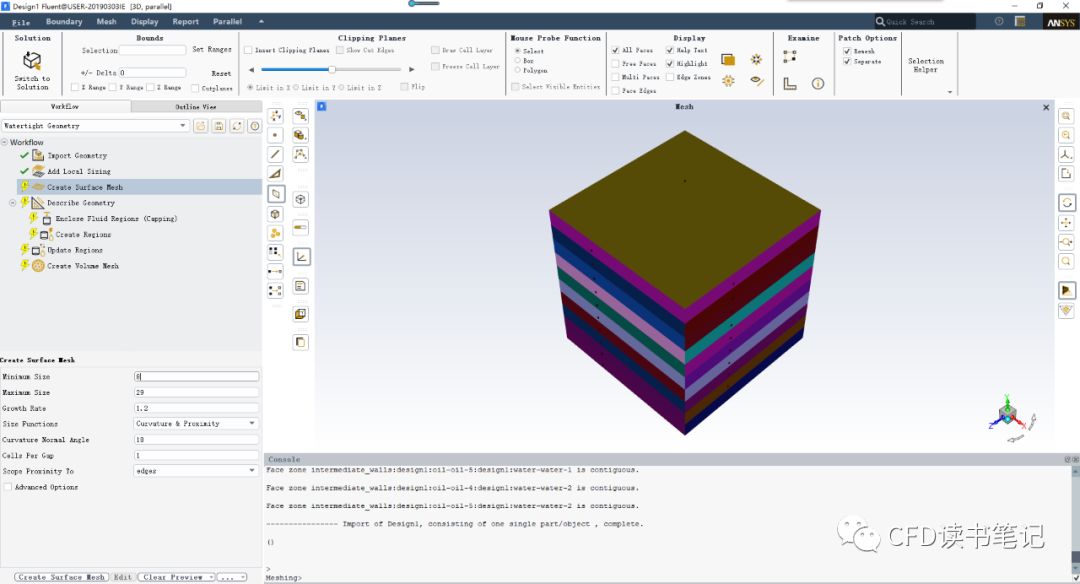Image resolution: width=1080 pixels, height=584 pixels.
Task: Check the Edge Zones checkbox
Action: 669,77
